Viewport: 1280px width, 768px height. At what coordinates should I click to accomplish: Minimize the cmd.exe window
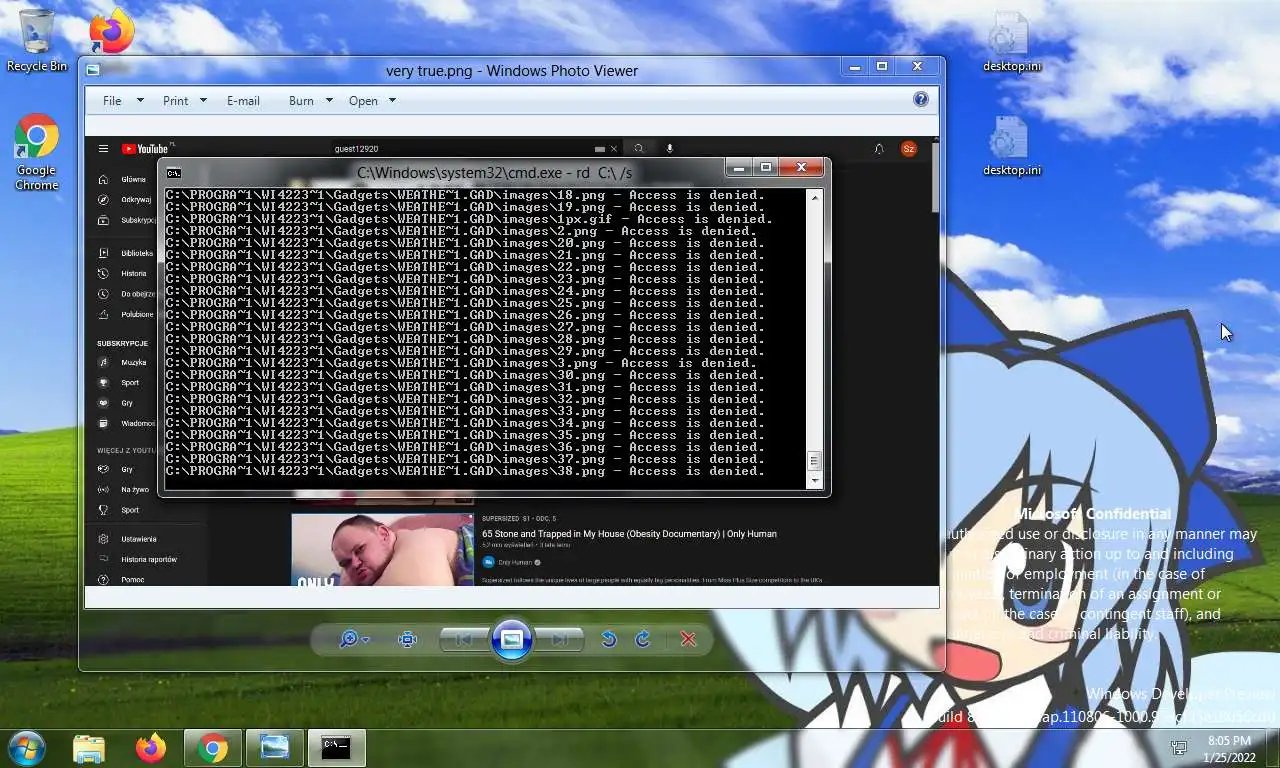739,168
